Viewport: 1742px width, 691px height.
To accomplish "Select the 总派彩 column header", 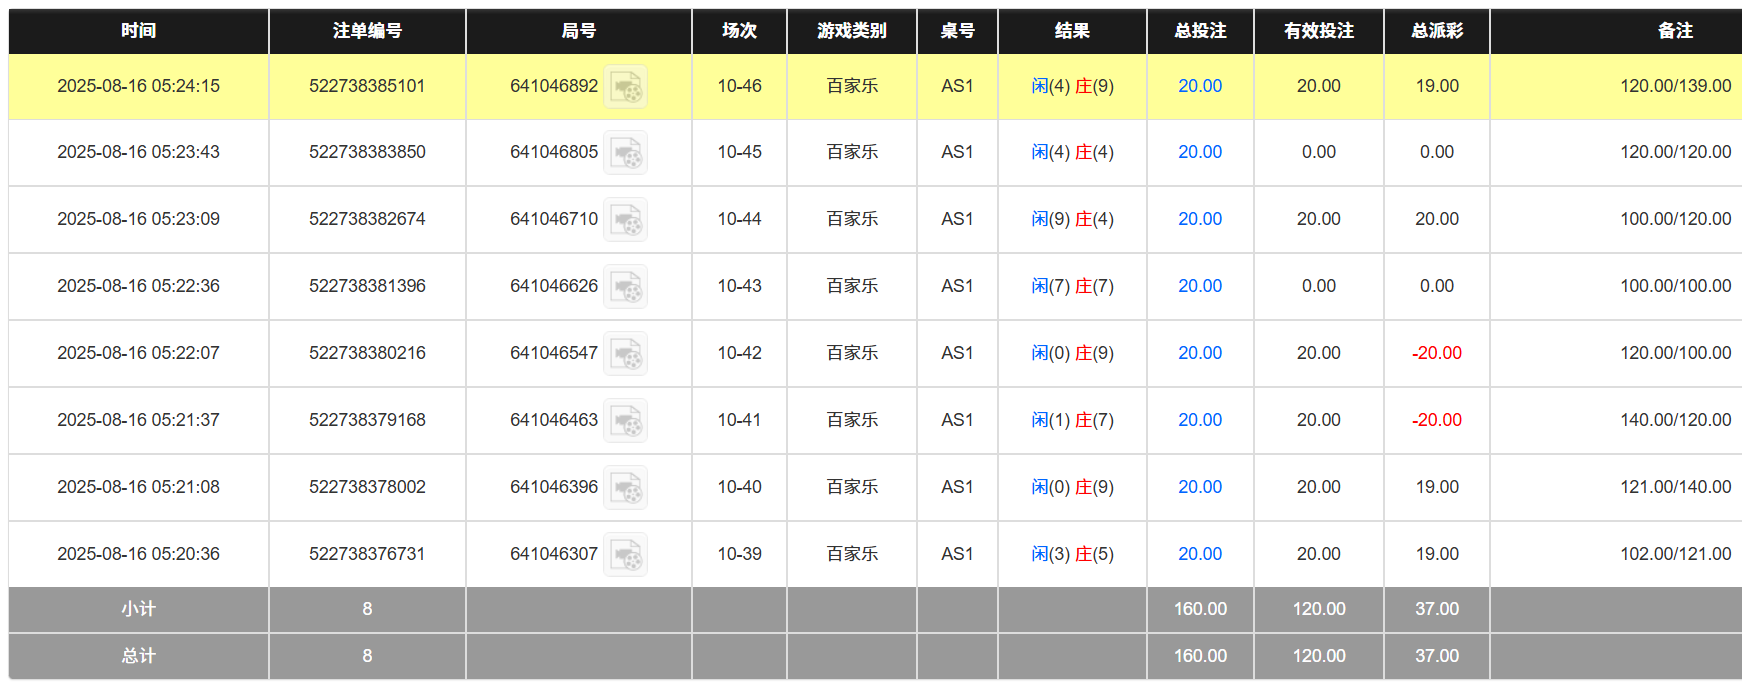I will (x=1436, y=31).
